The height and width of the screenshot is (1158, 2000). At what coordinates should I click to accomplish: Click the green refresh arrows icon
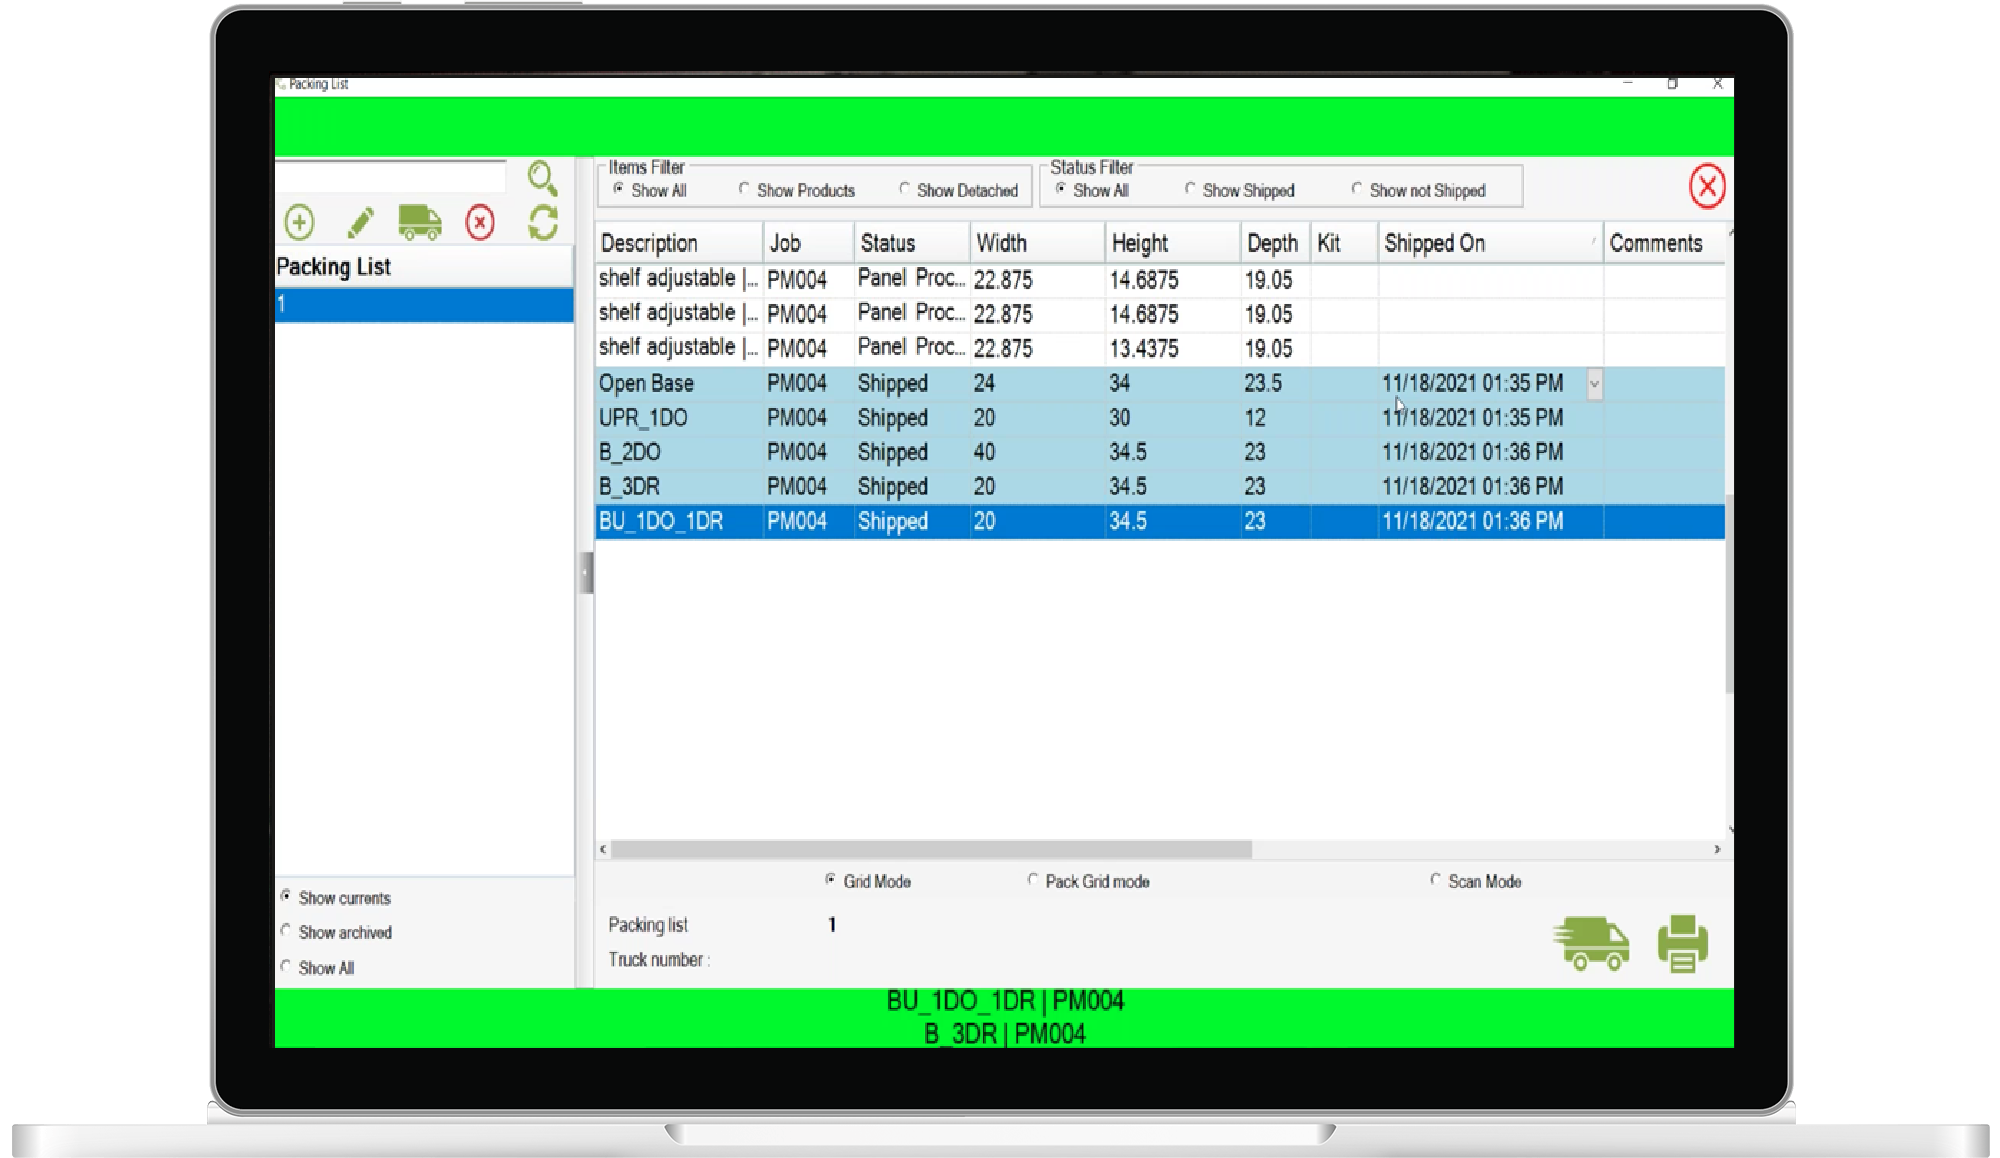pyautogui.click(x=543, y=222)
